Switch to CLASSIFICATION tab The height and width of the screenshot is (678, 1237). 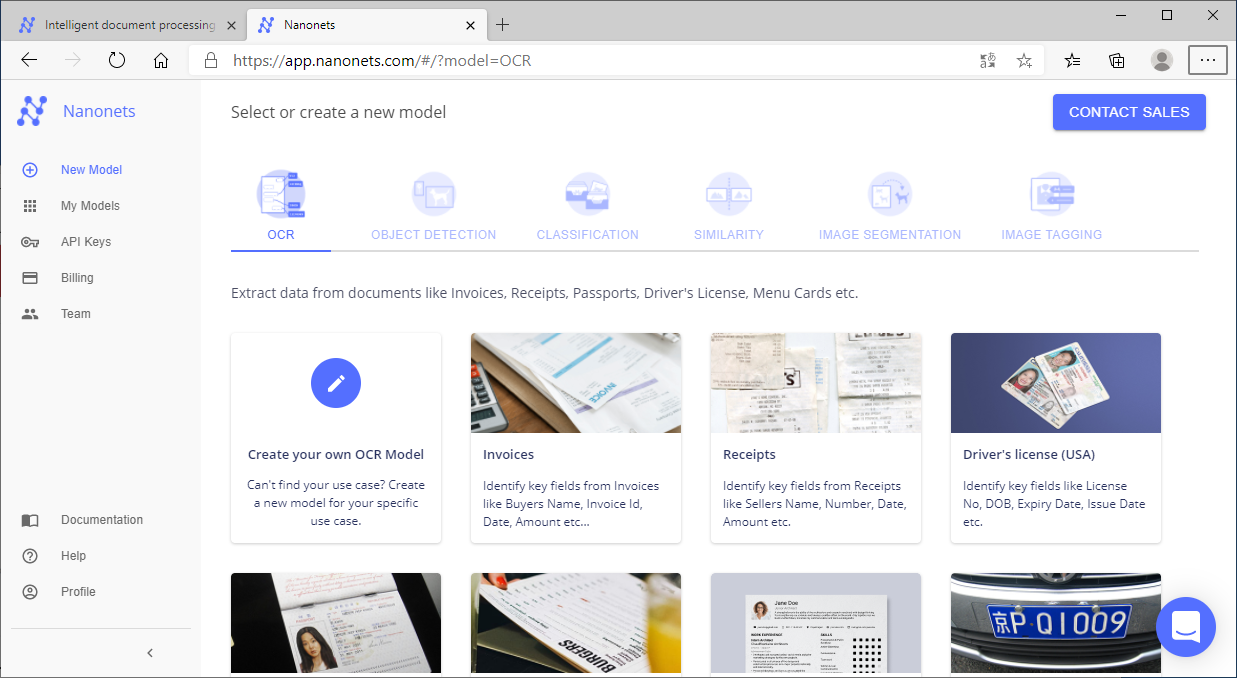tap(588, 235)
